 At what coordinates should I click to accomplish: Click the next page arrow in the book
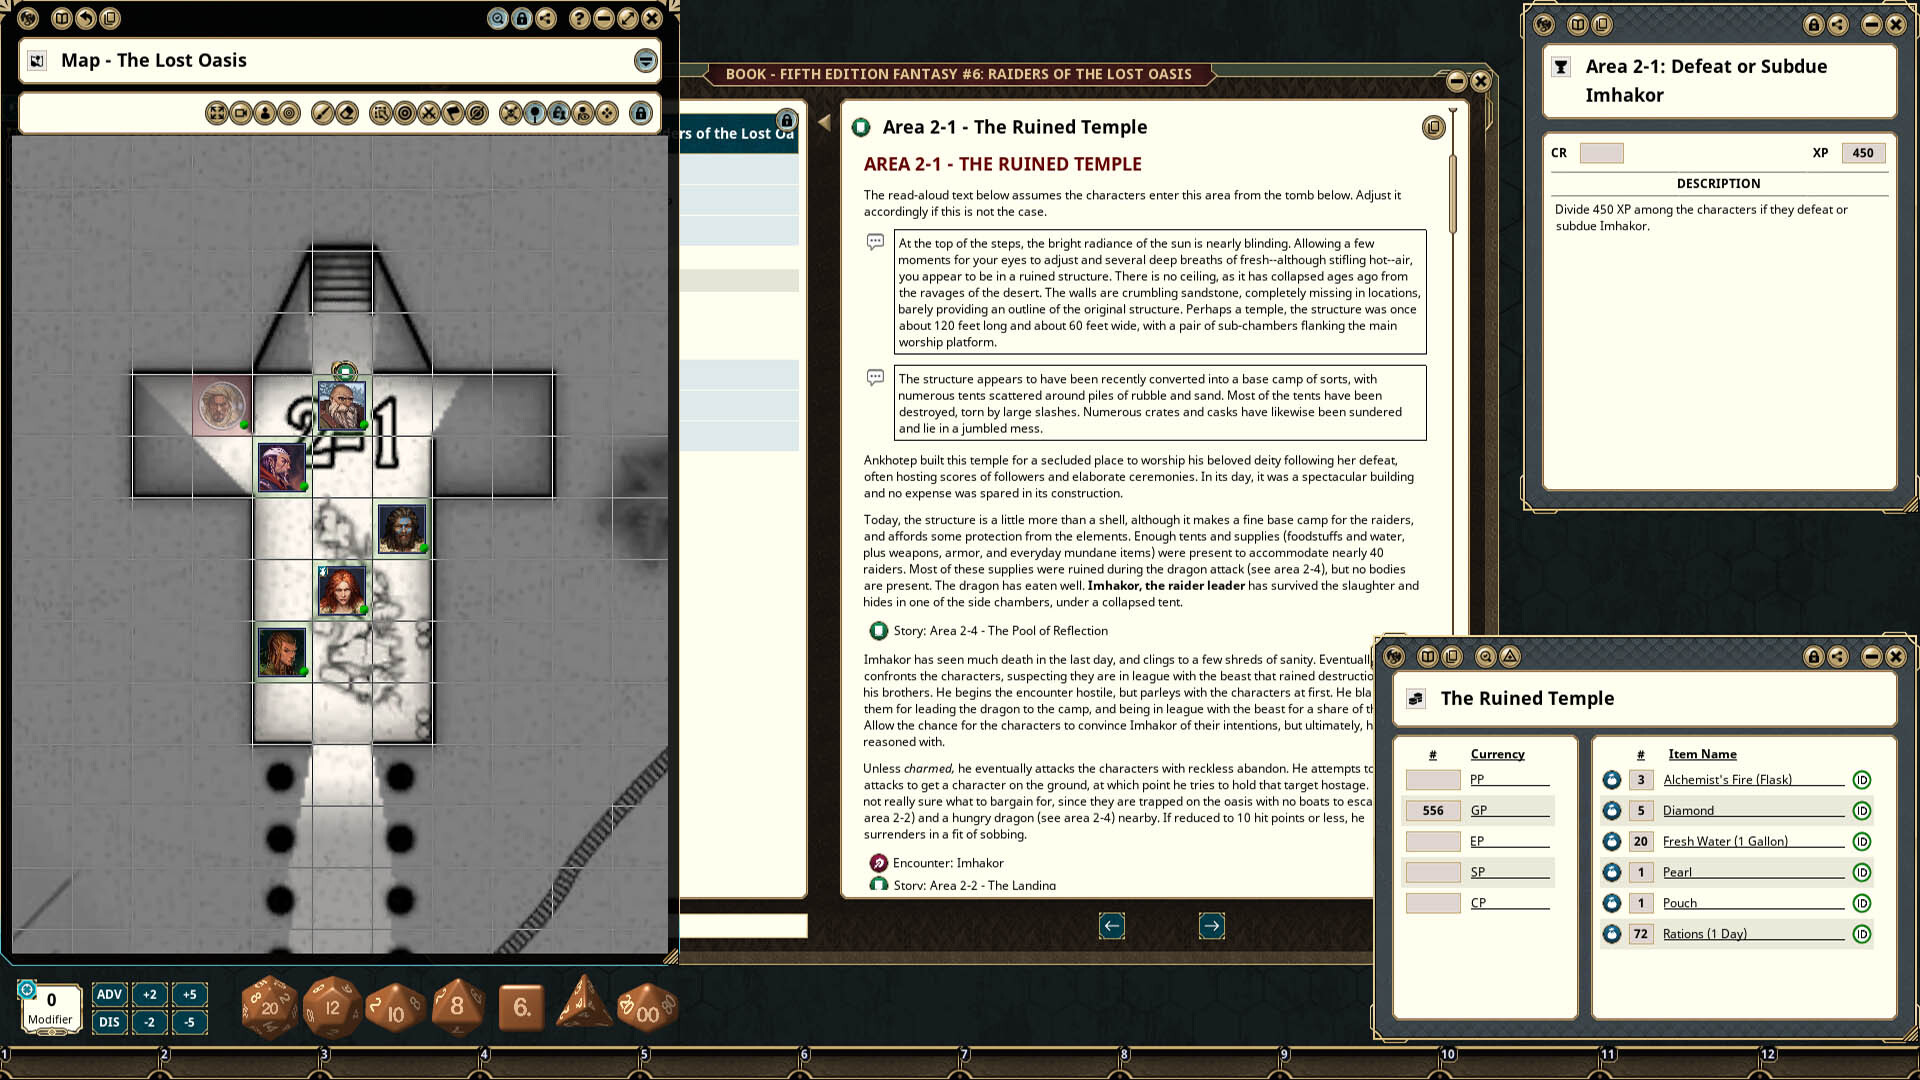click(x=1211, y=926)
